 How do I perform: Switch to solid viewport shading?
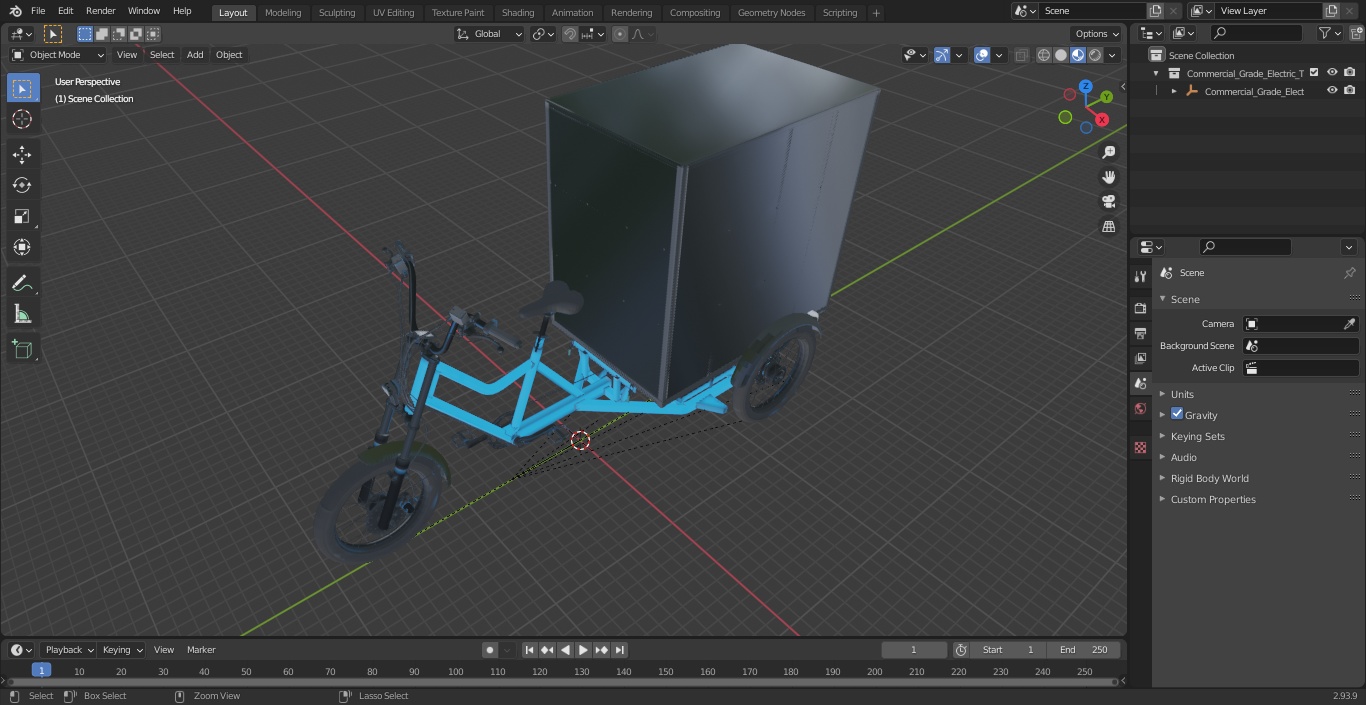coord(1061,55)
